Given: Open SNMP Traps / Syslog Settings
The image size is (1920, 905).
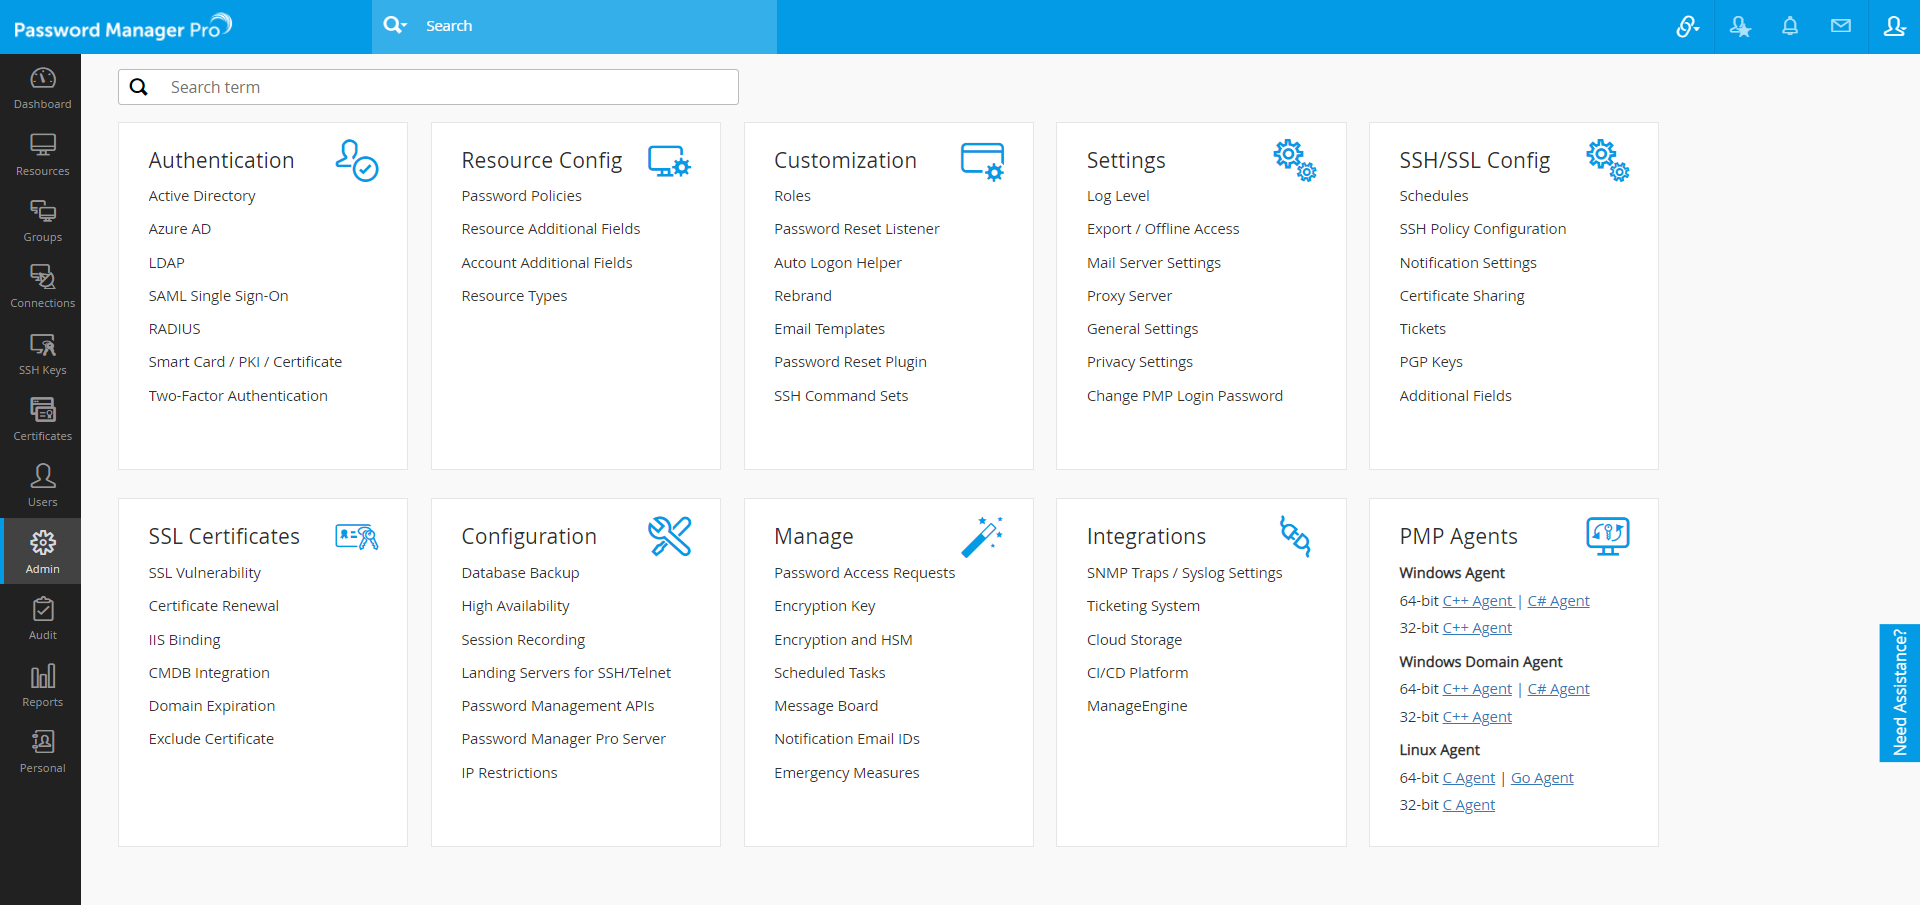Looking at the screenshot, I should tap(1184, 573).
